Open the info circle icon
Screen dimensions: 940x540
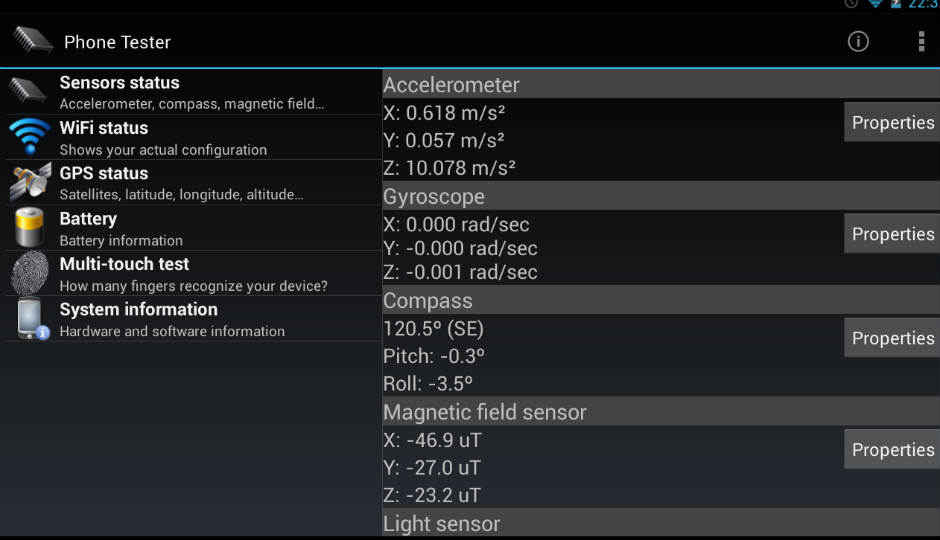(x=858, y=41)
